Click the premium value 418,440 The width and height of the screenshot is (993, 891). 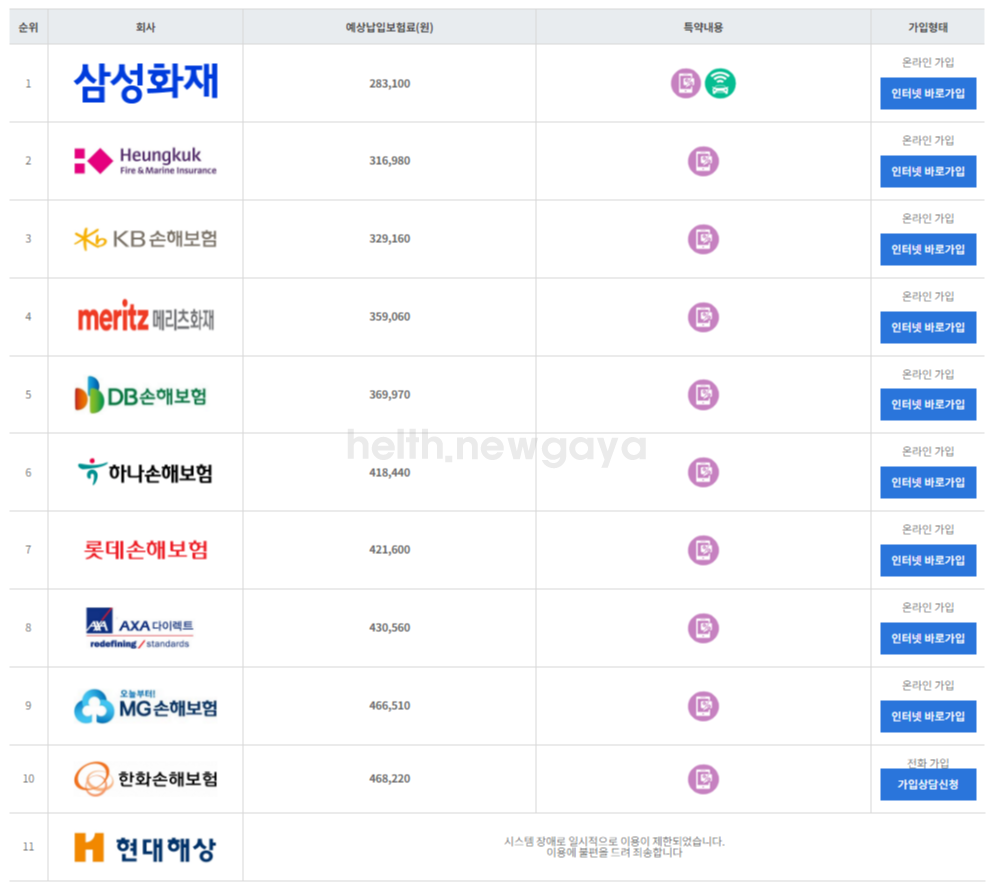click(389, 472)
